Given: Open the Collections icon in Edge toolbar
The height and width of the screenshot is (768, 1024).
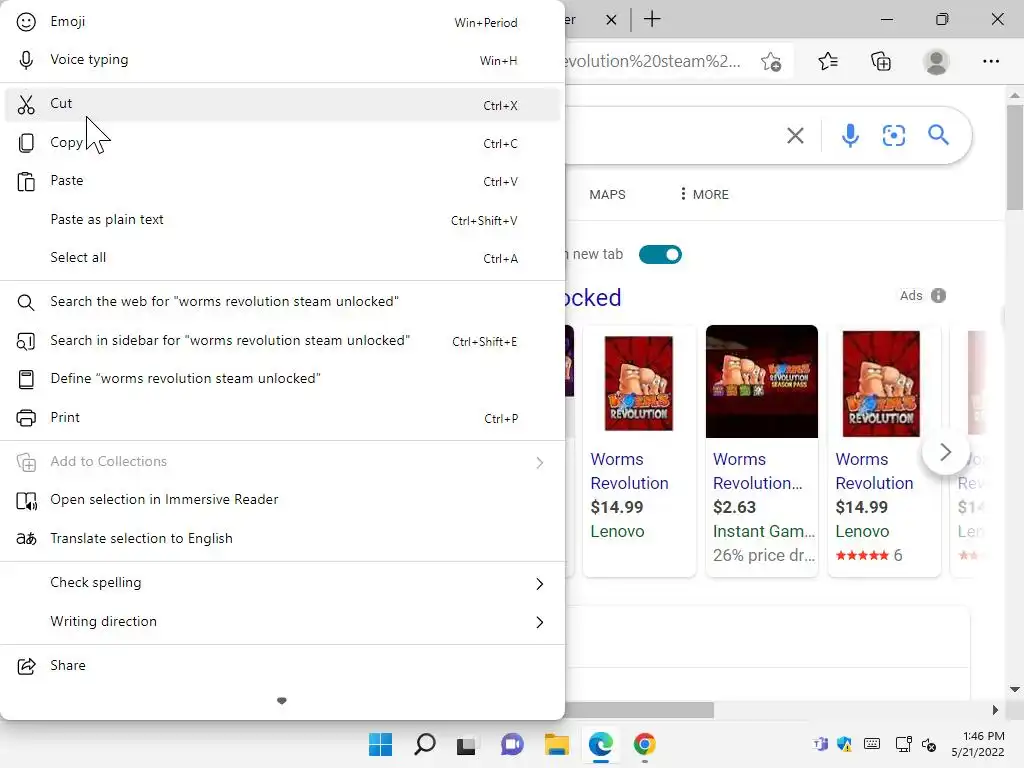Looking at the screenshot, I should [x=881, y=61].
